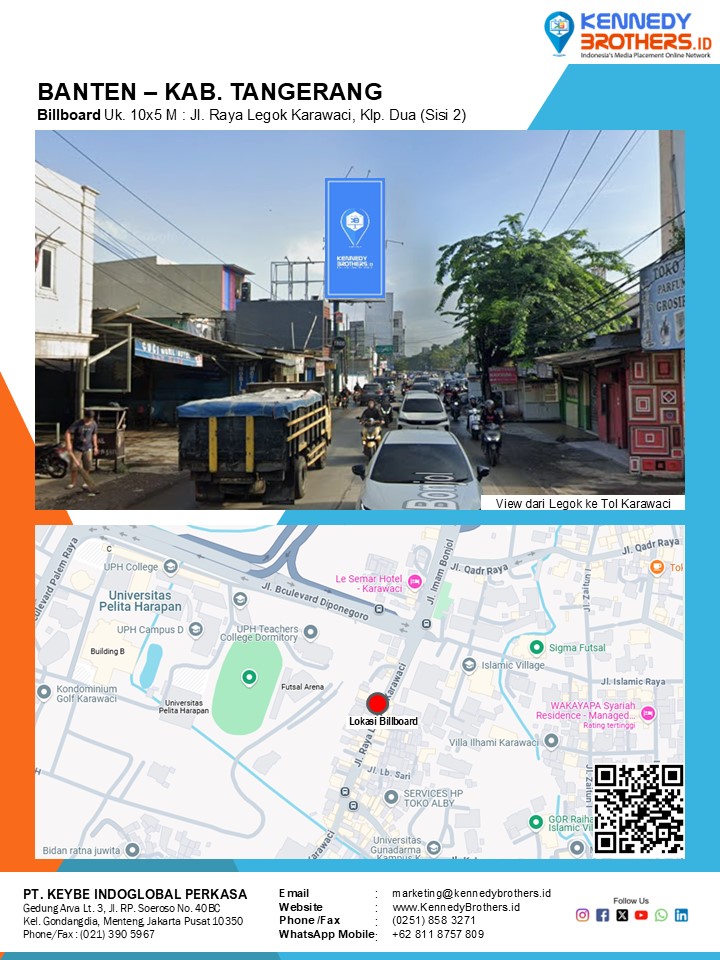Click the Jl. Islamic Raya road label
Screen dimensions: 720x960
tap(632, 681)
